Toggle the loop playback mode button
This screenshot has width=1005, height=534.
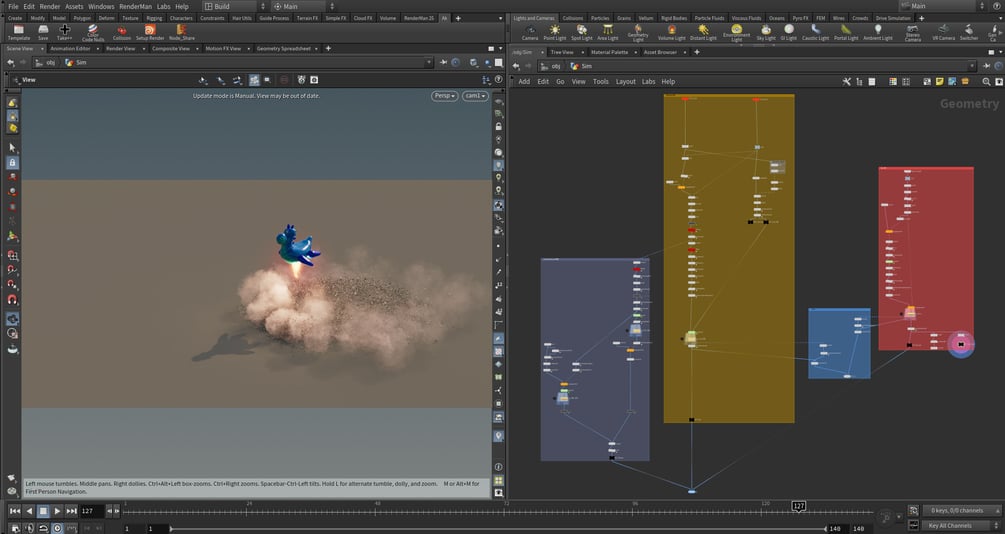point(43,528)
